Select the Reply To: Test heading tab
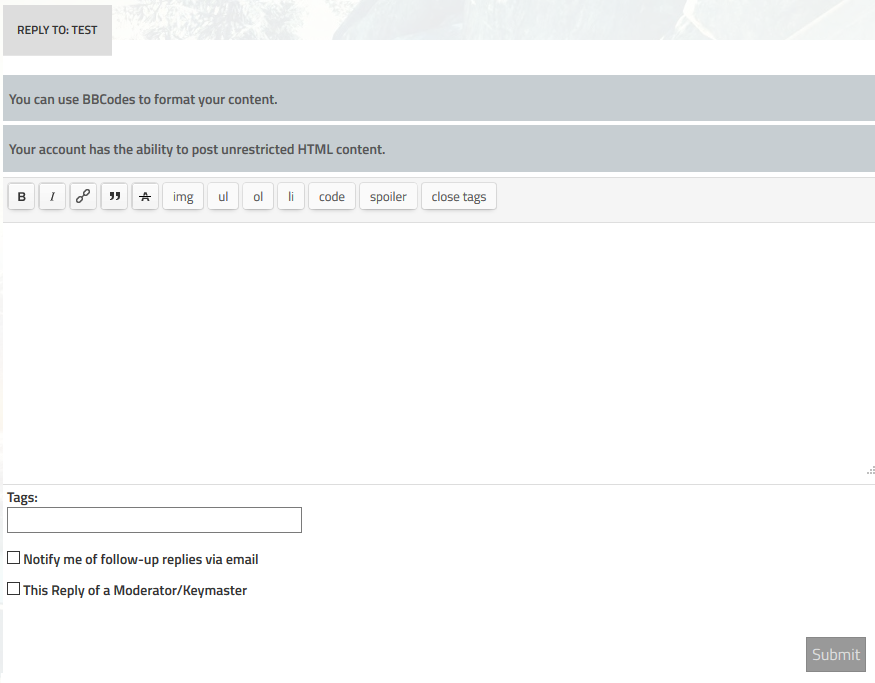Image resolution: width=875 pixels, height=683 pixels. coord(57,30)
